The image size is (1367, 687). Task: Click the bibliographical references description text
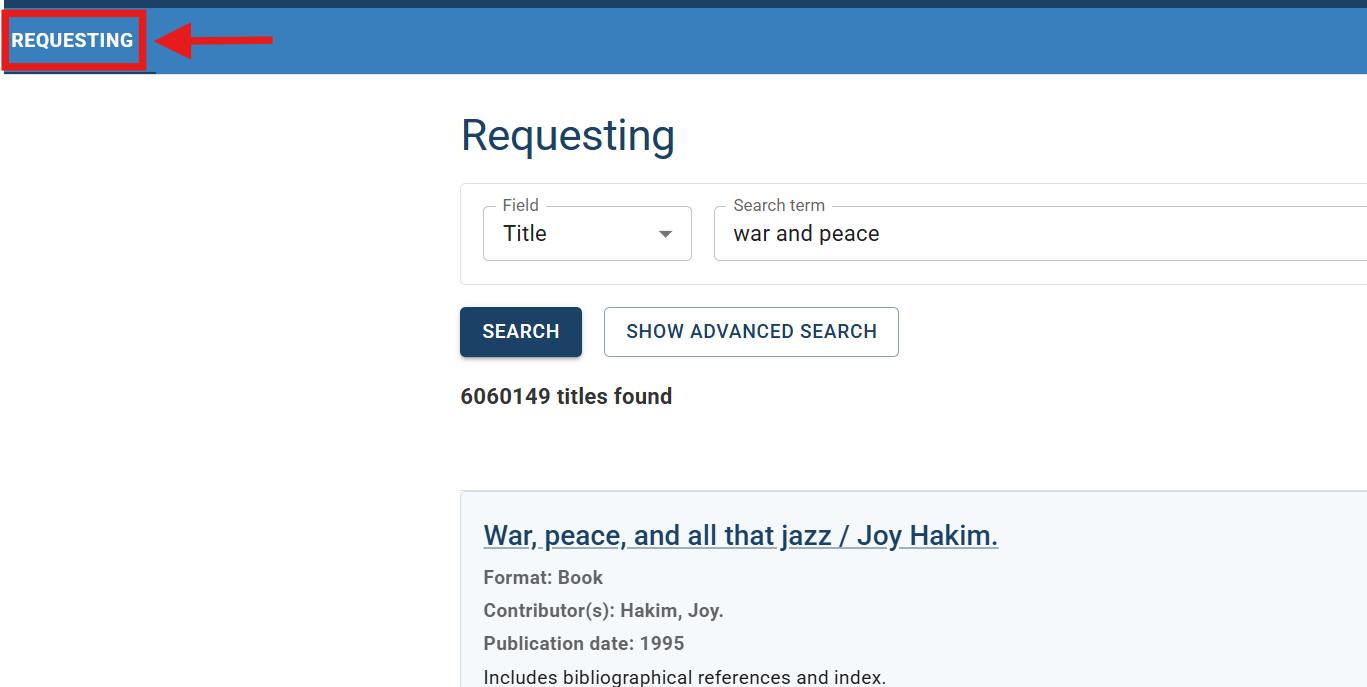[684, 677]
